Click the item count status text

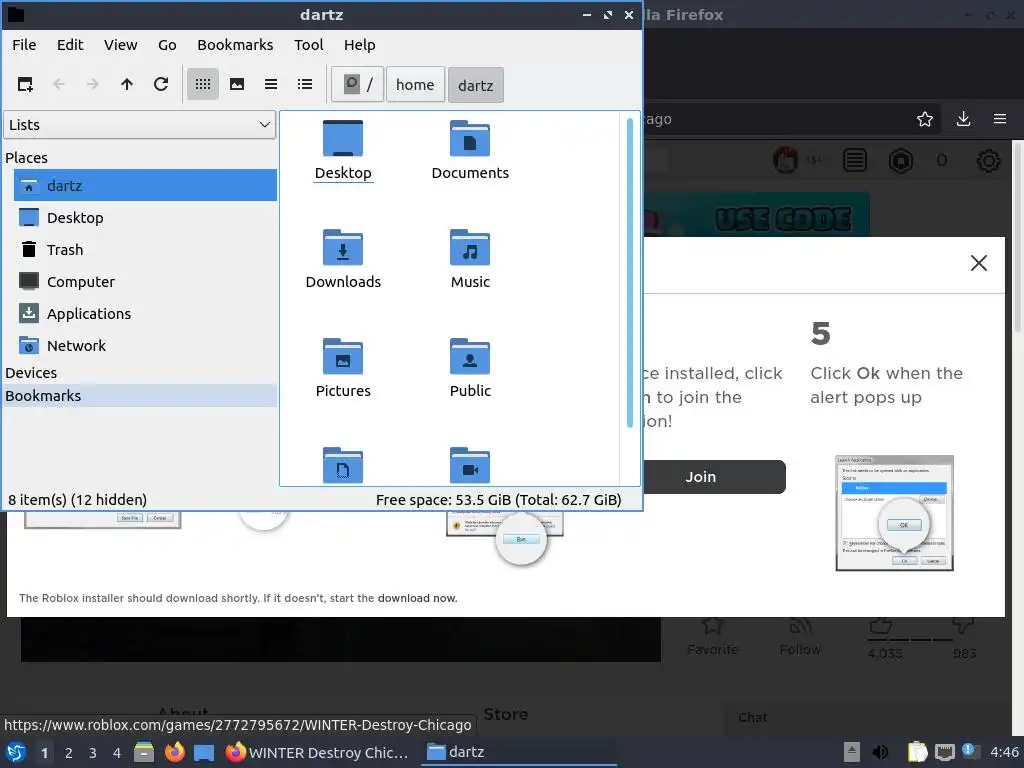click(77, 500)
